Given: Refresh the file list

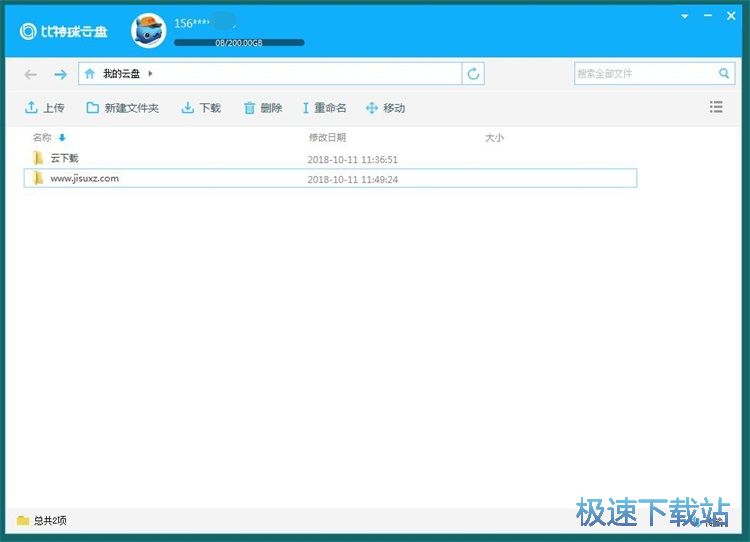Looking at the screenshot, I should coord(473,74).
